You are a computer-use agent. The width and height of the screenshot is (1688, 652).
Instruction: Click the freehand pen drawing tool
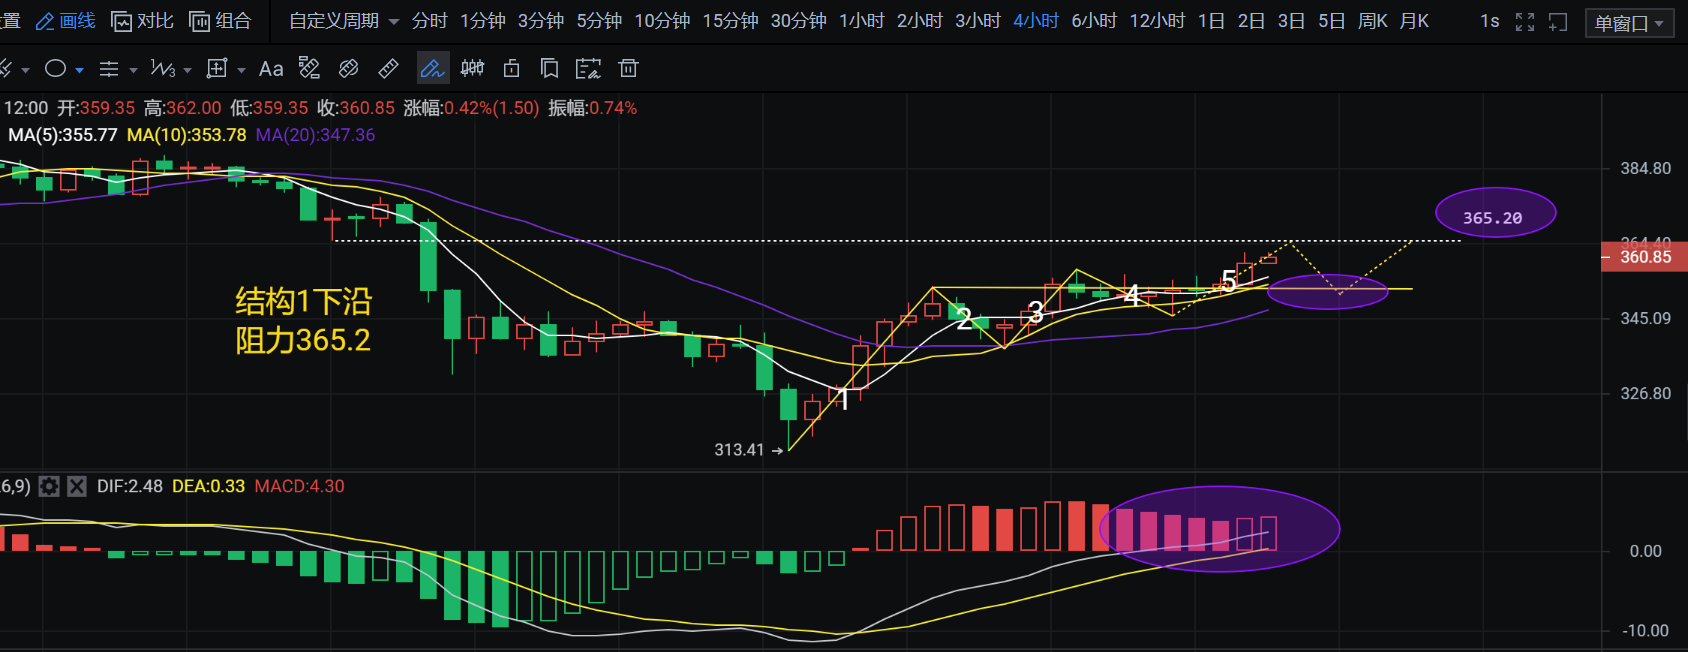(432, 69)
